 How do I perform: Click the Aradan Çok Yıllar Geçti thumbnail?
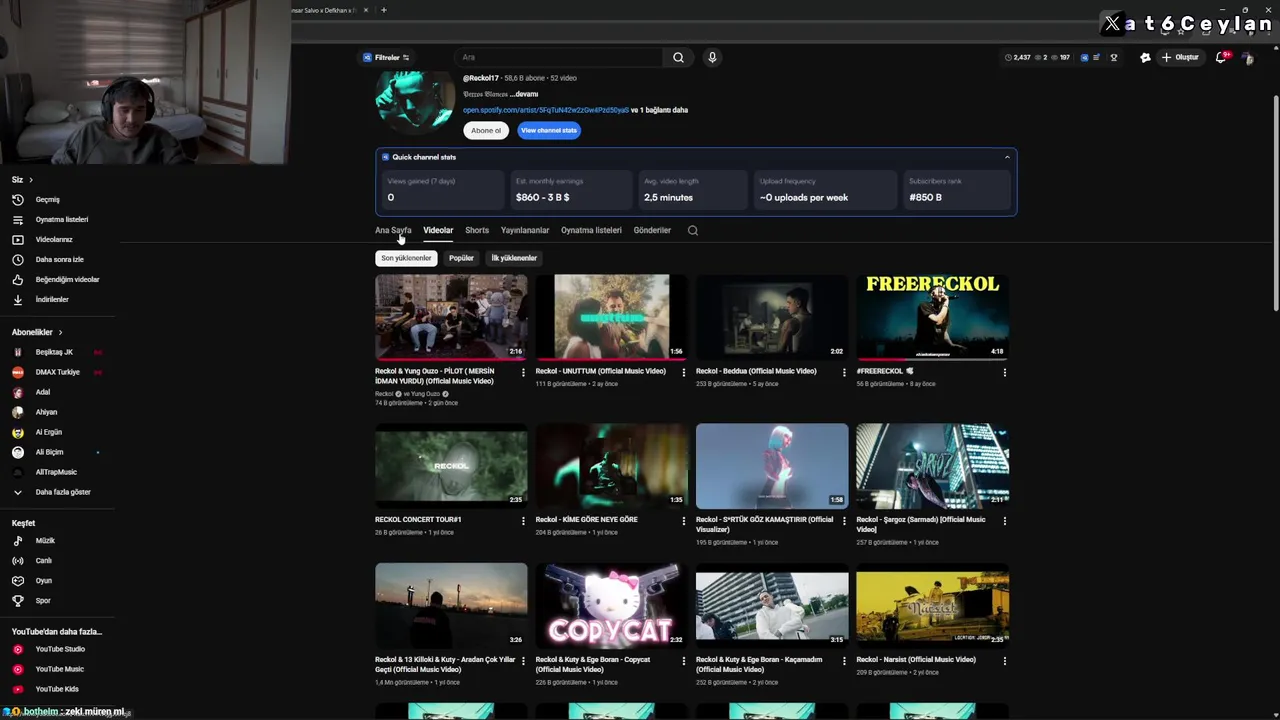point(451,606)
